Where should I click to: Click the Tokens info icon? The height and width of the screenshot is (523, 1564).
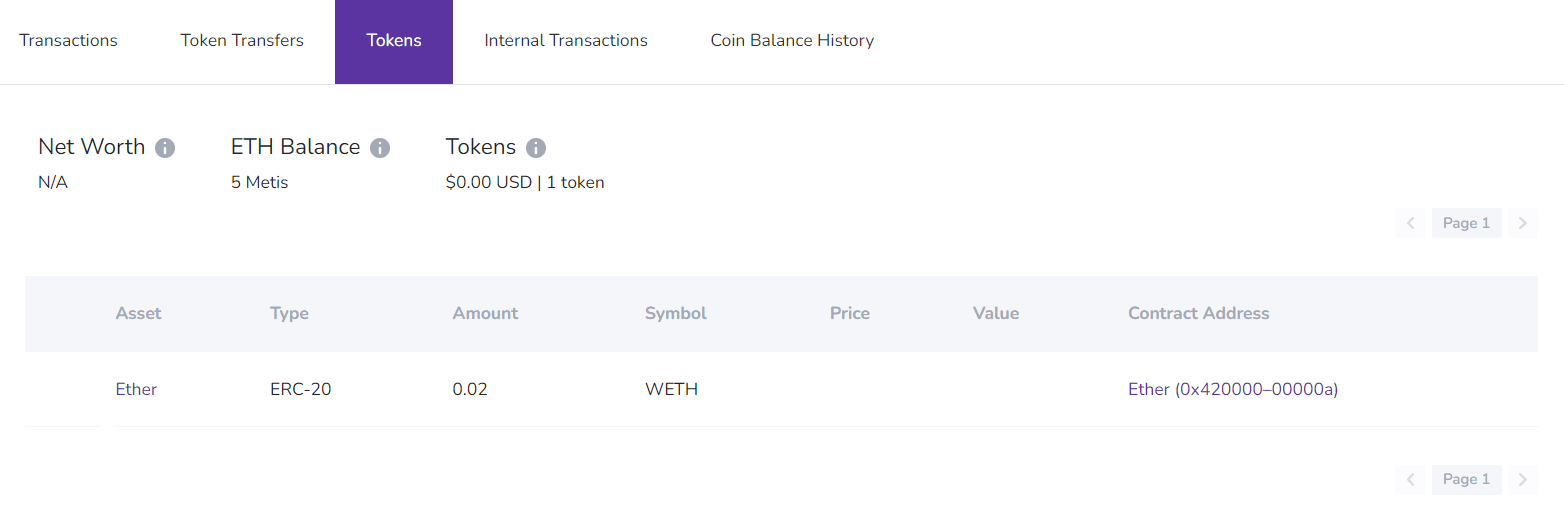(536, 148)
